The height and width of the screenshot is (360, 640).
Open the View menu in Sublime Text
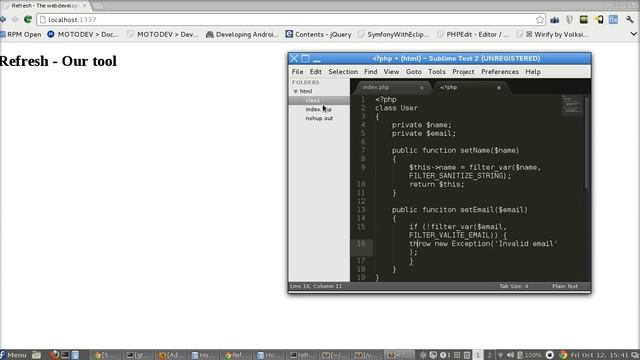[x=391, y=71]
